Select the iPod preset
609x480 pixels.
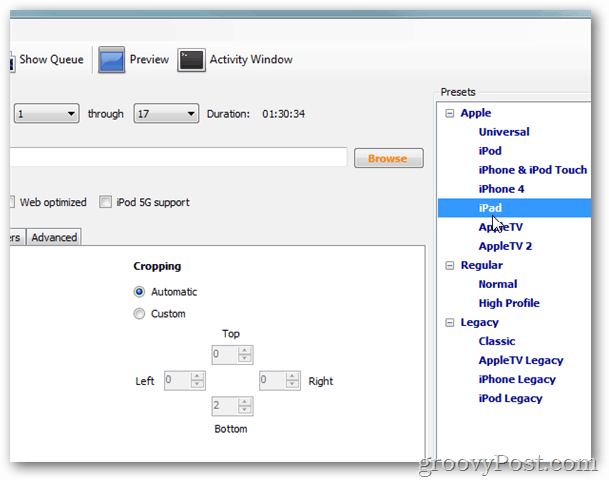[490, 151]
